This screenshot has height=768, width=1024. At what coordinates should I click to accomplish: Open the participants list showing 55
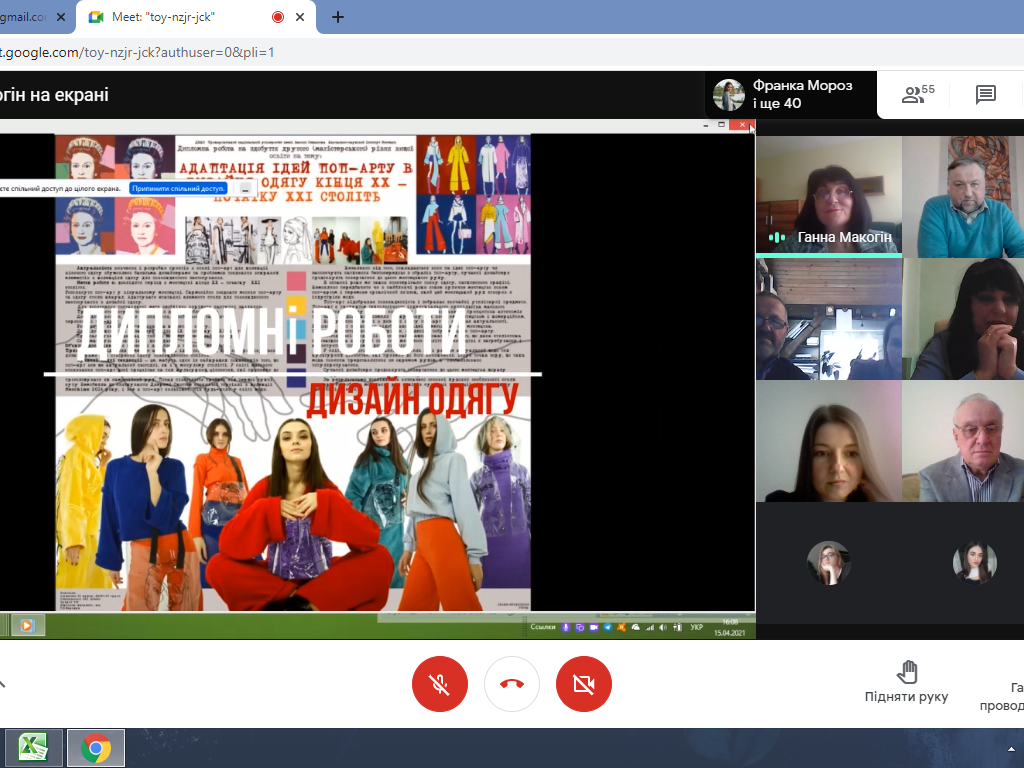917,95
